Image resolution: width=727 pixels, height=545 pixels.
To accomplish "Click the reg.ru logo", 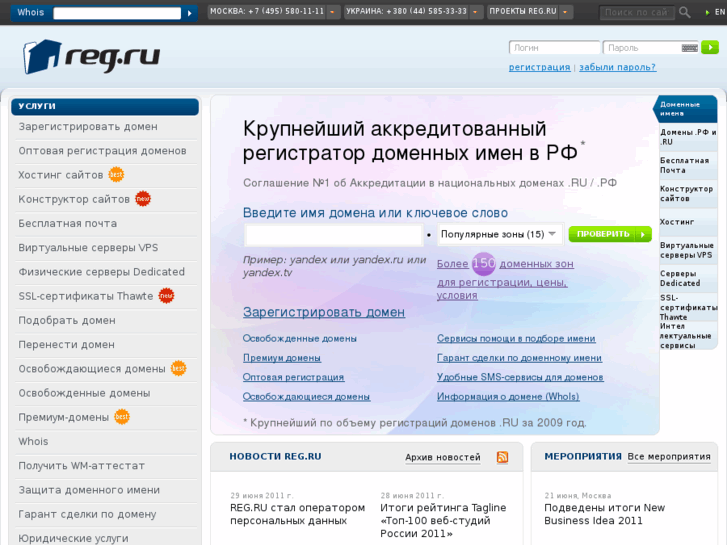I will pyautogui.click(x=91, y=57).
